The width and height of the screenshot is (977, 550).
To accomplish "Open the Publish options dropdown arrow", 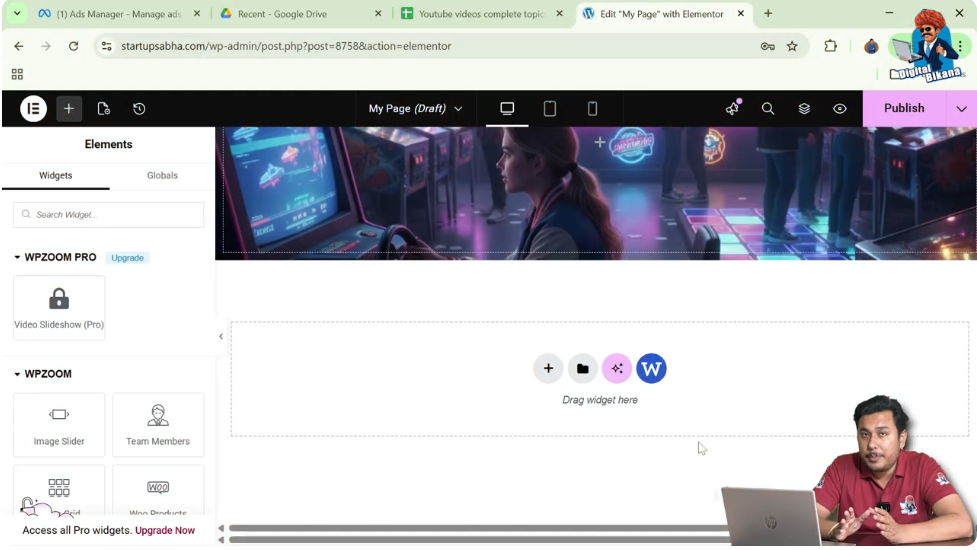I will coord(961,108).
